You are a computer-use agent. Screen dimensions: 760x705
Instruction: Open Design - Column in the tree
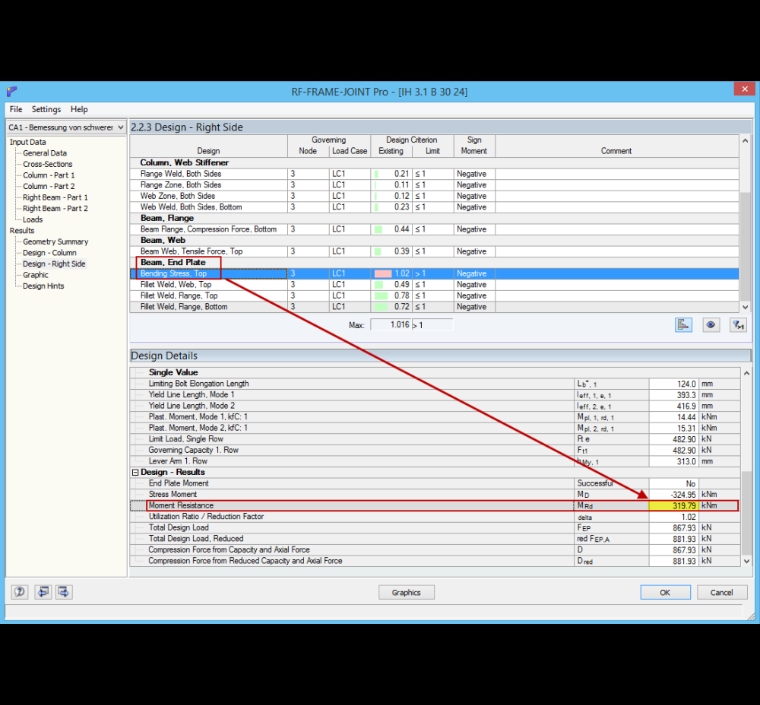coord(49,252)
